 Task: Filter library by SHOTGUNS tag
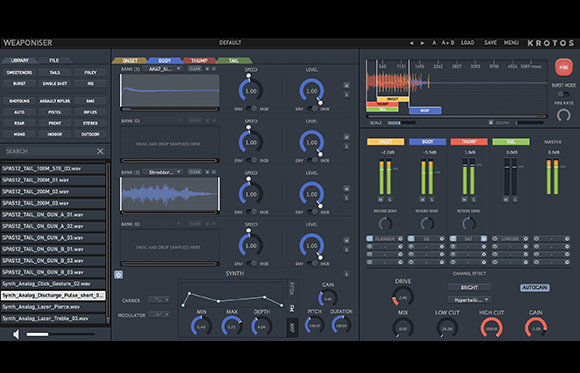[x=19, y=101]
